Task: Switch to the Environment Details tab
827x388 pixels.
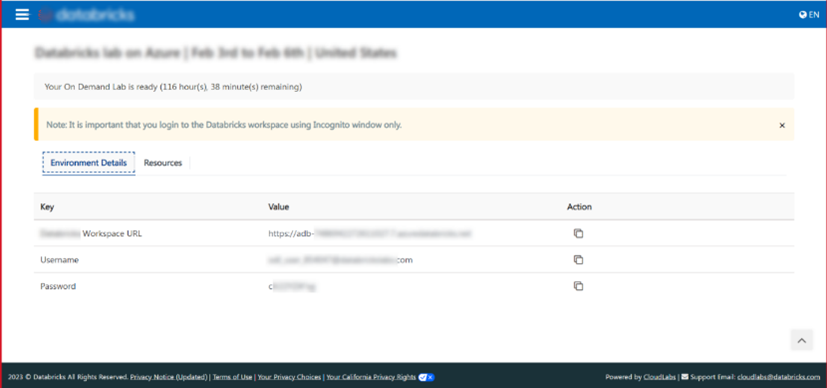Action: [89, 163]
